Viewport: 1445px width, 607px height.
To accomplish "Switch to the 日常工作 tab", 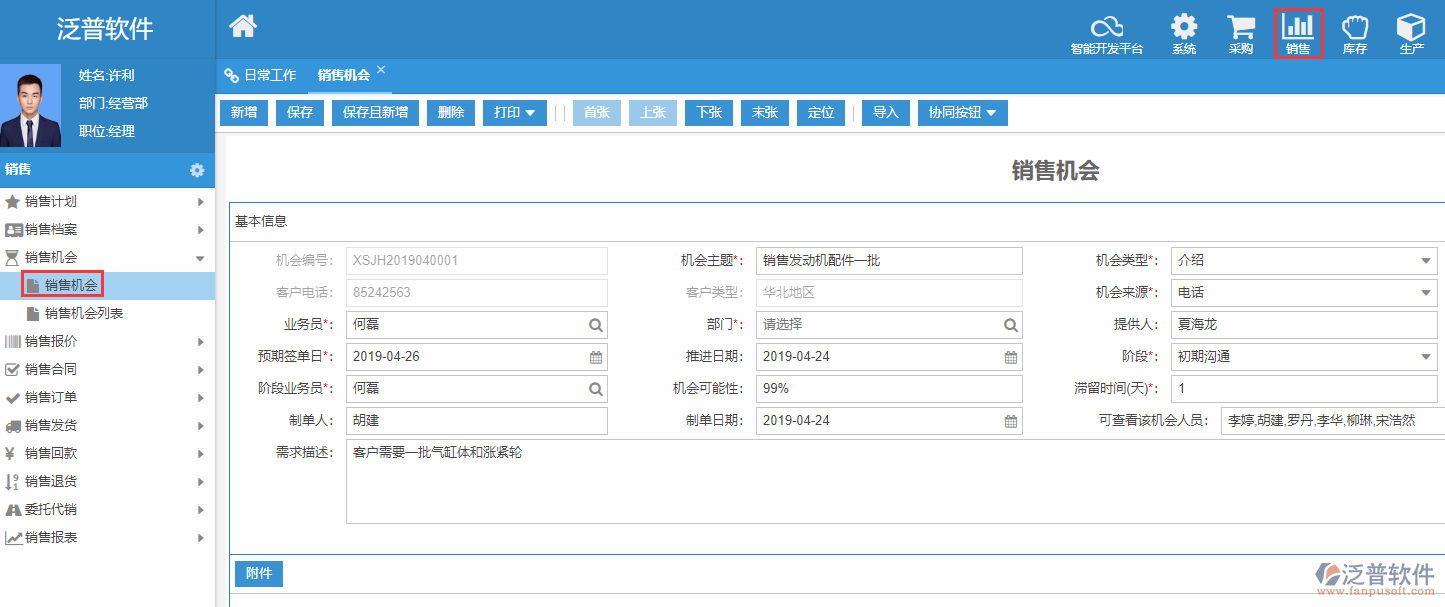I will click(261, 75).
